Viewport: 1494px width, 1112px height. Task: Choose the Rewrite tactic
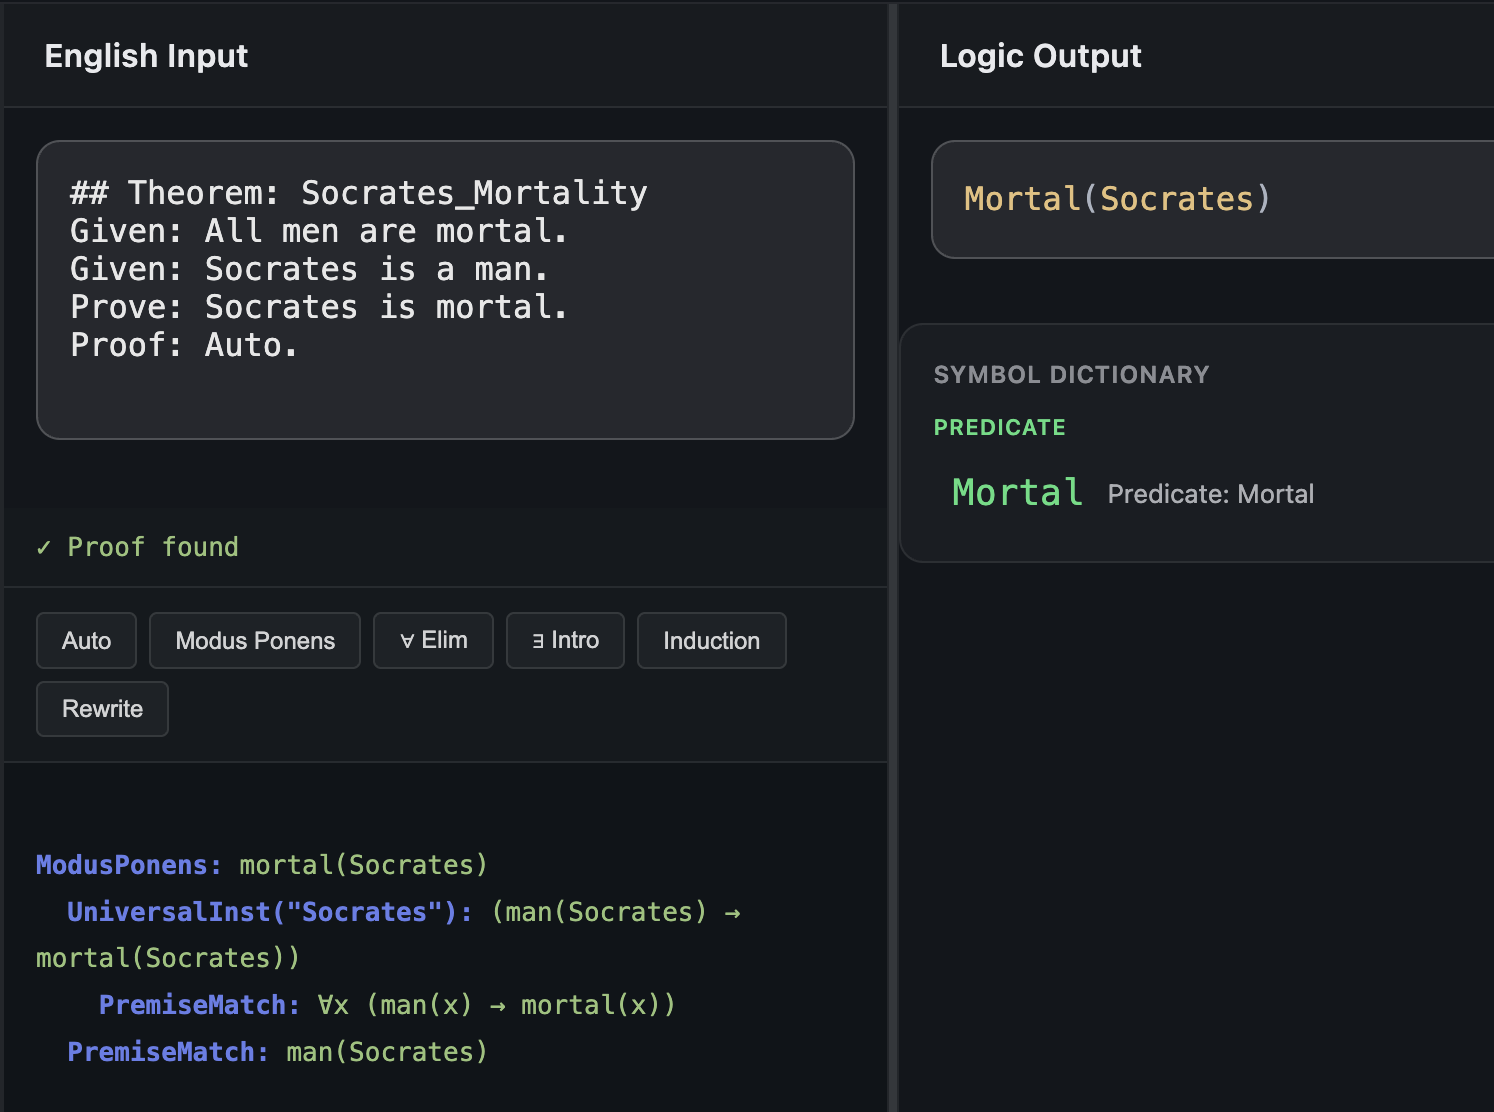(102, 708)
